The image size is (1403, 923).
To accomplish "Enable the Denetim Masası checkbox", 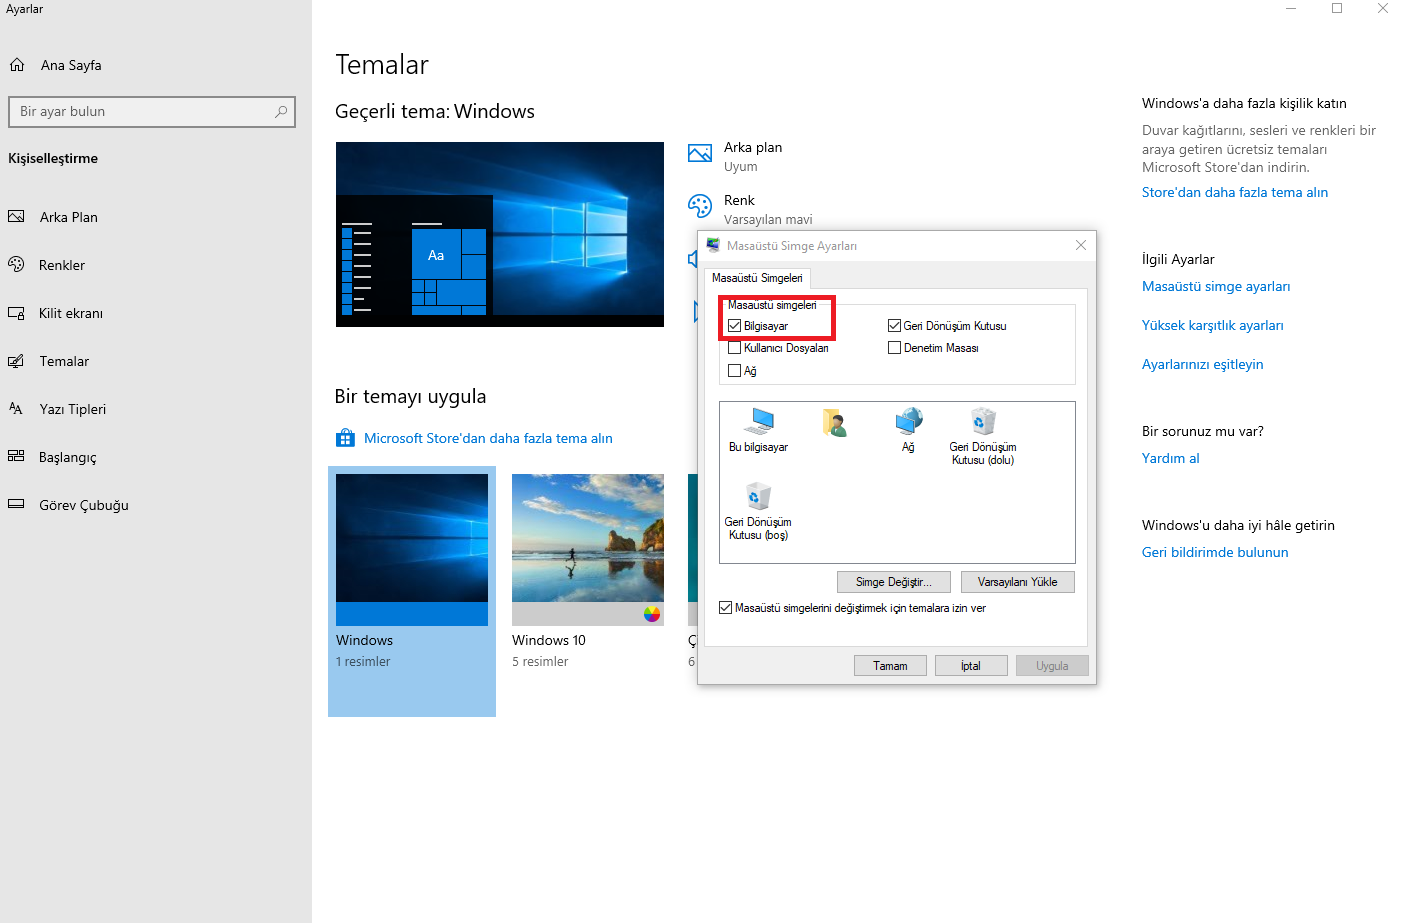I will pos(895,348).
